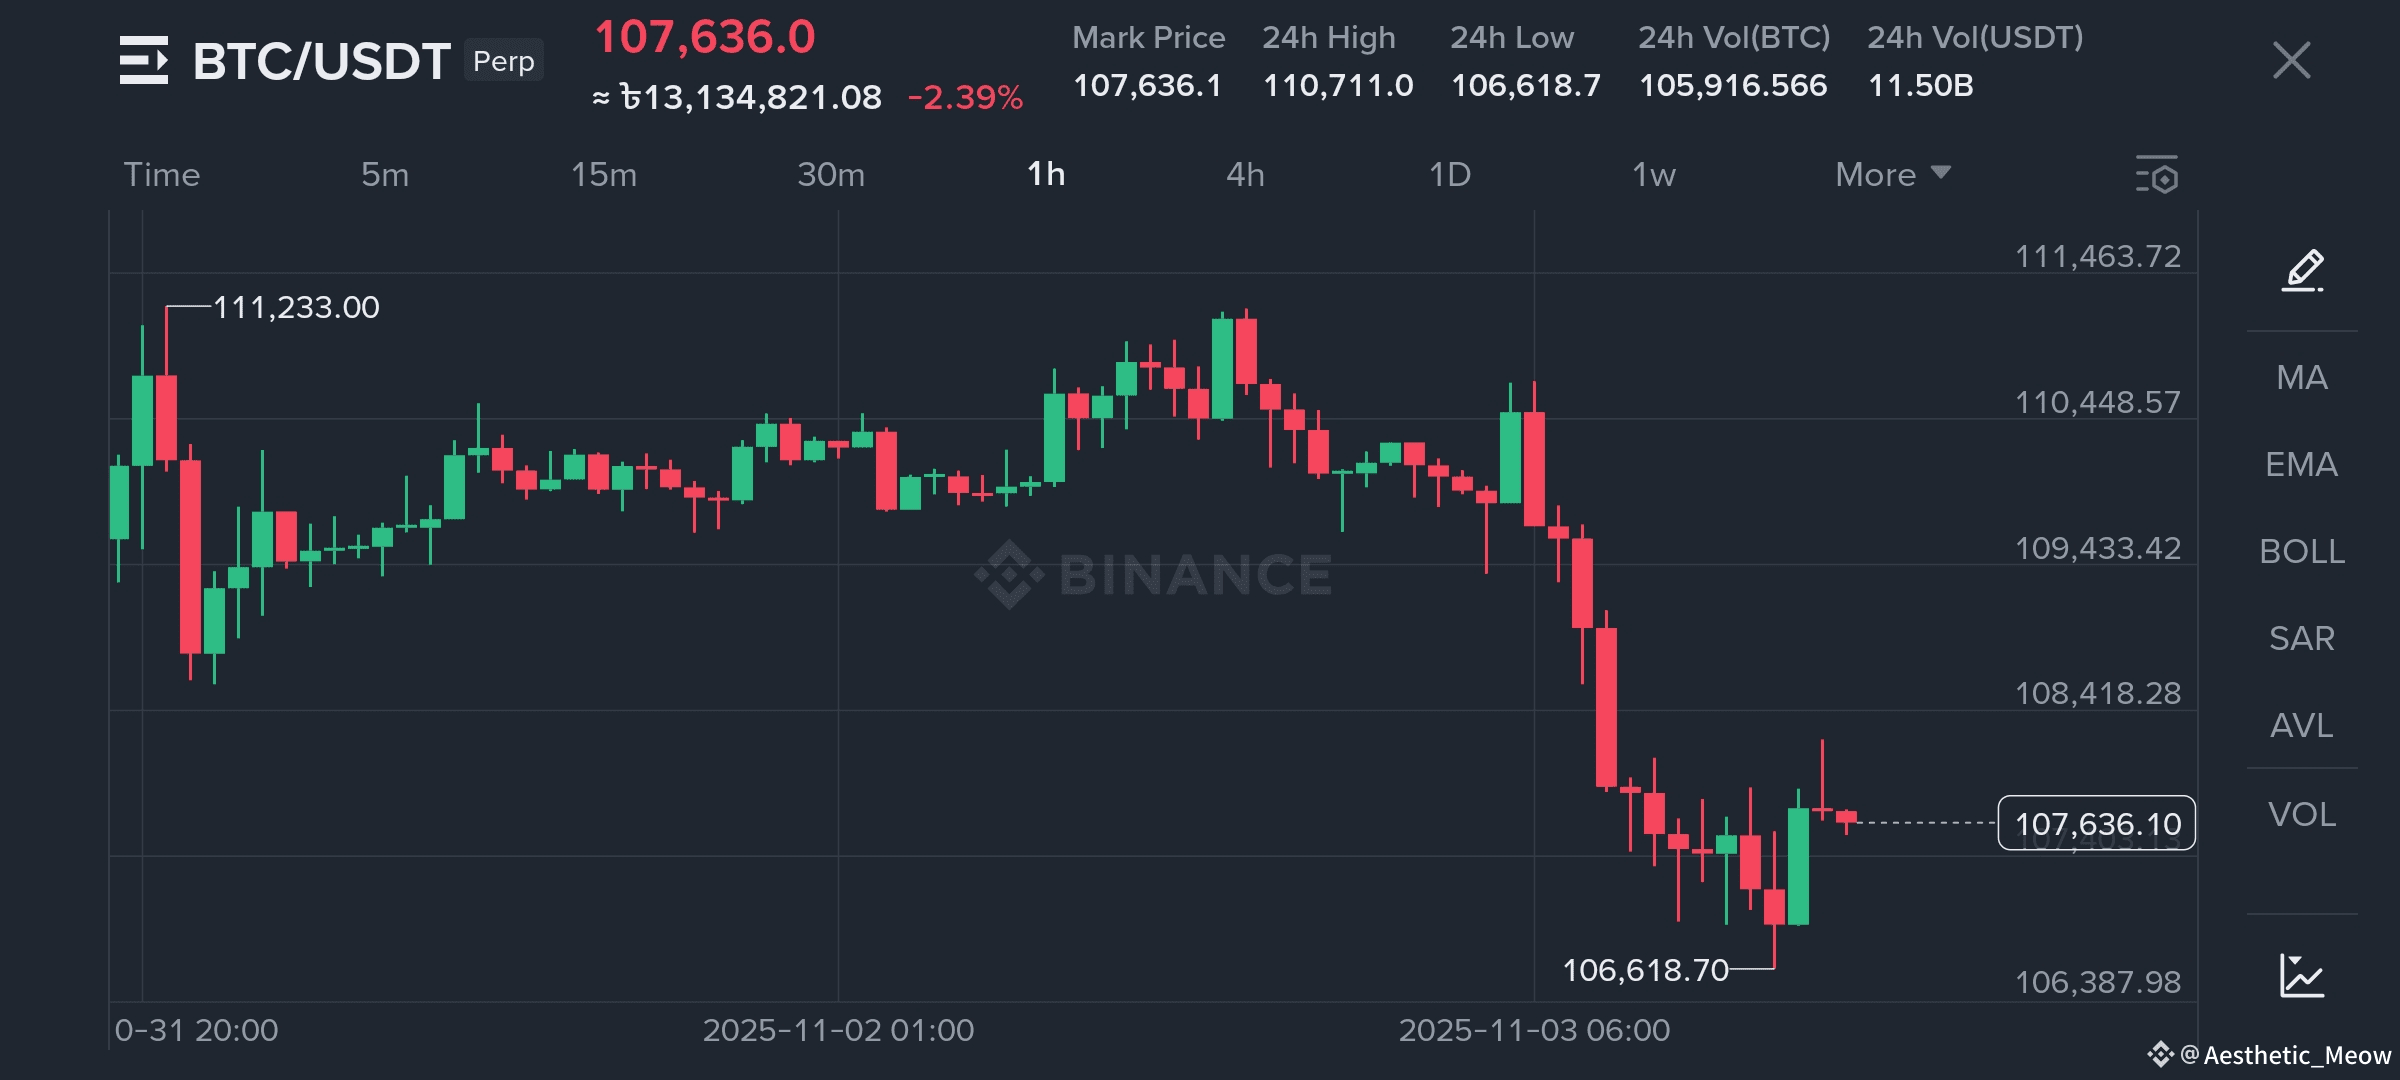Toggle the EMA indicator
Image resolution: width=2400 pixels, height=1080 pixels.
(x=2301, y=464)
